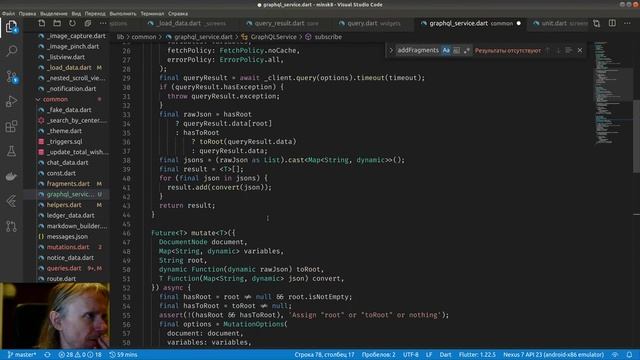Open mutations.dart in explorer
Viewport: 640px width, 360px height.
(x=68, y=247)
